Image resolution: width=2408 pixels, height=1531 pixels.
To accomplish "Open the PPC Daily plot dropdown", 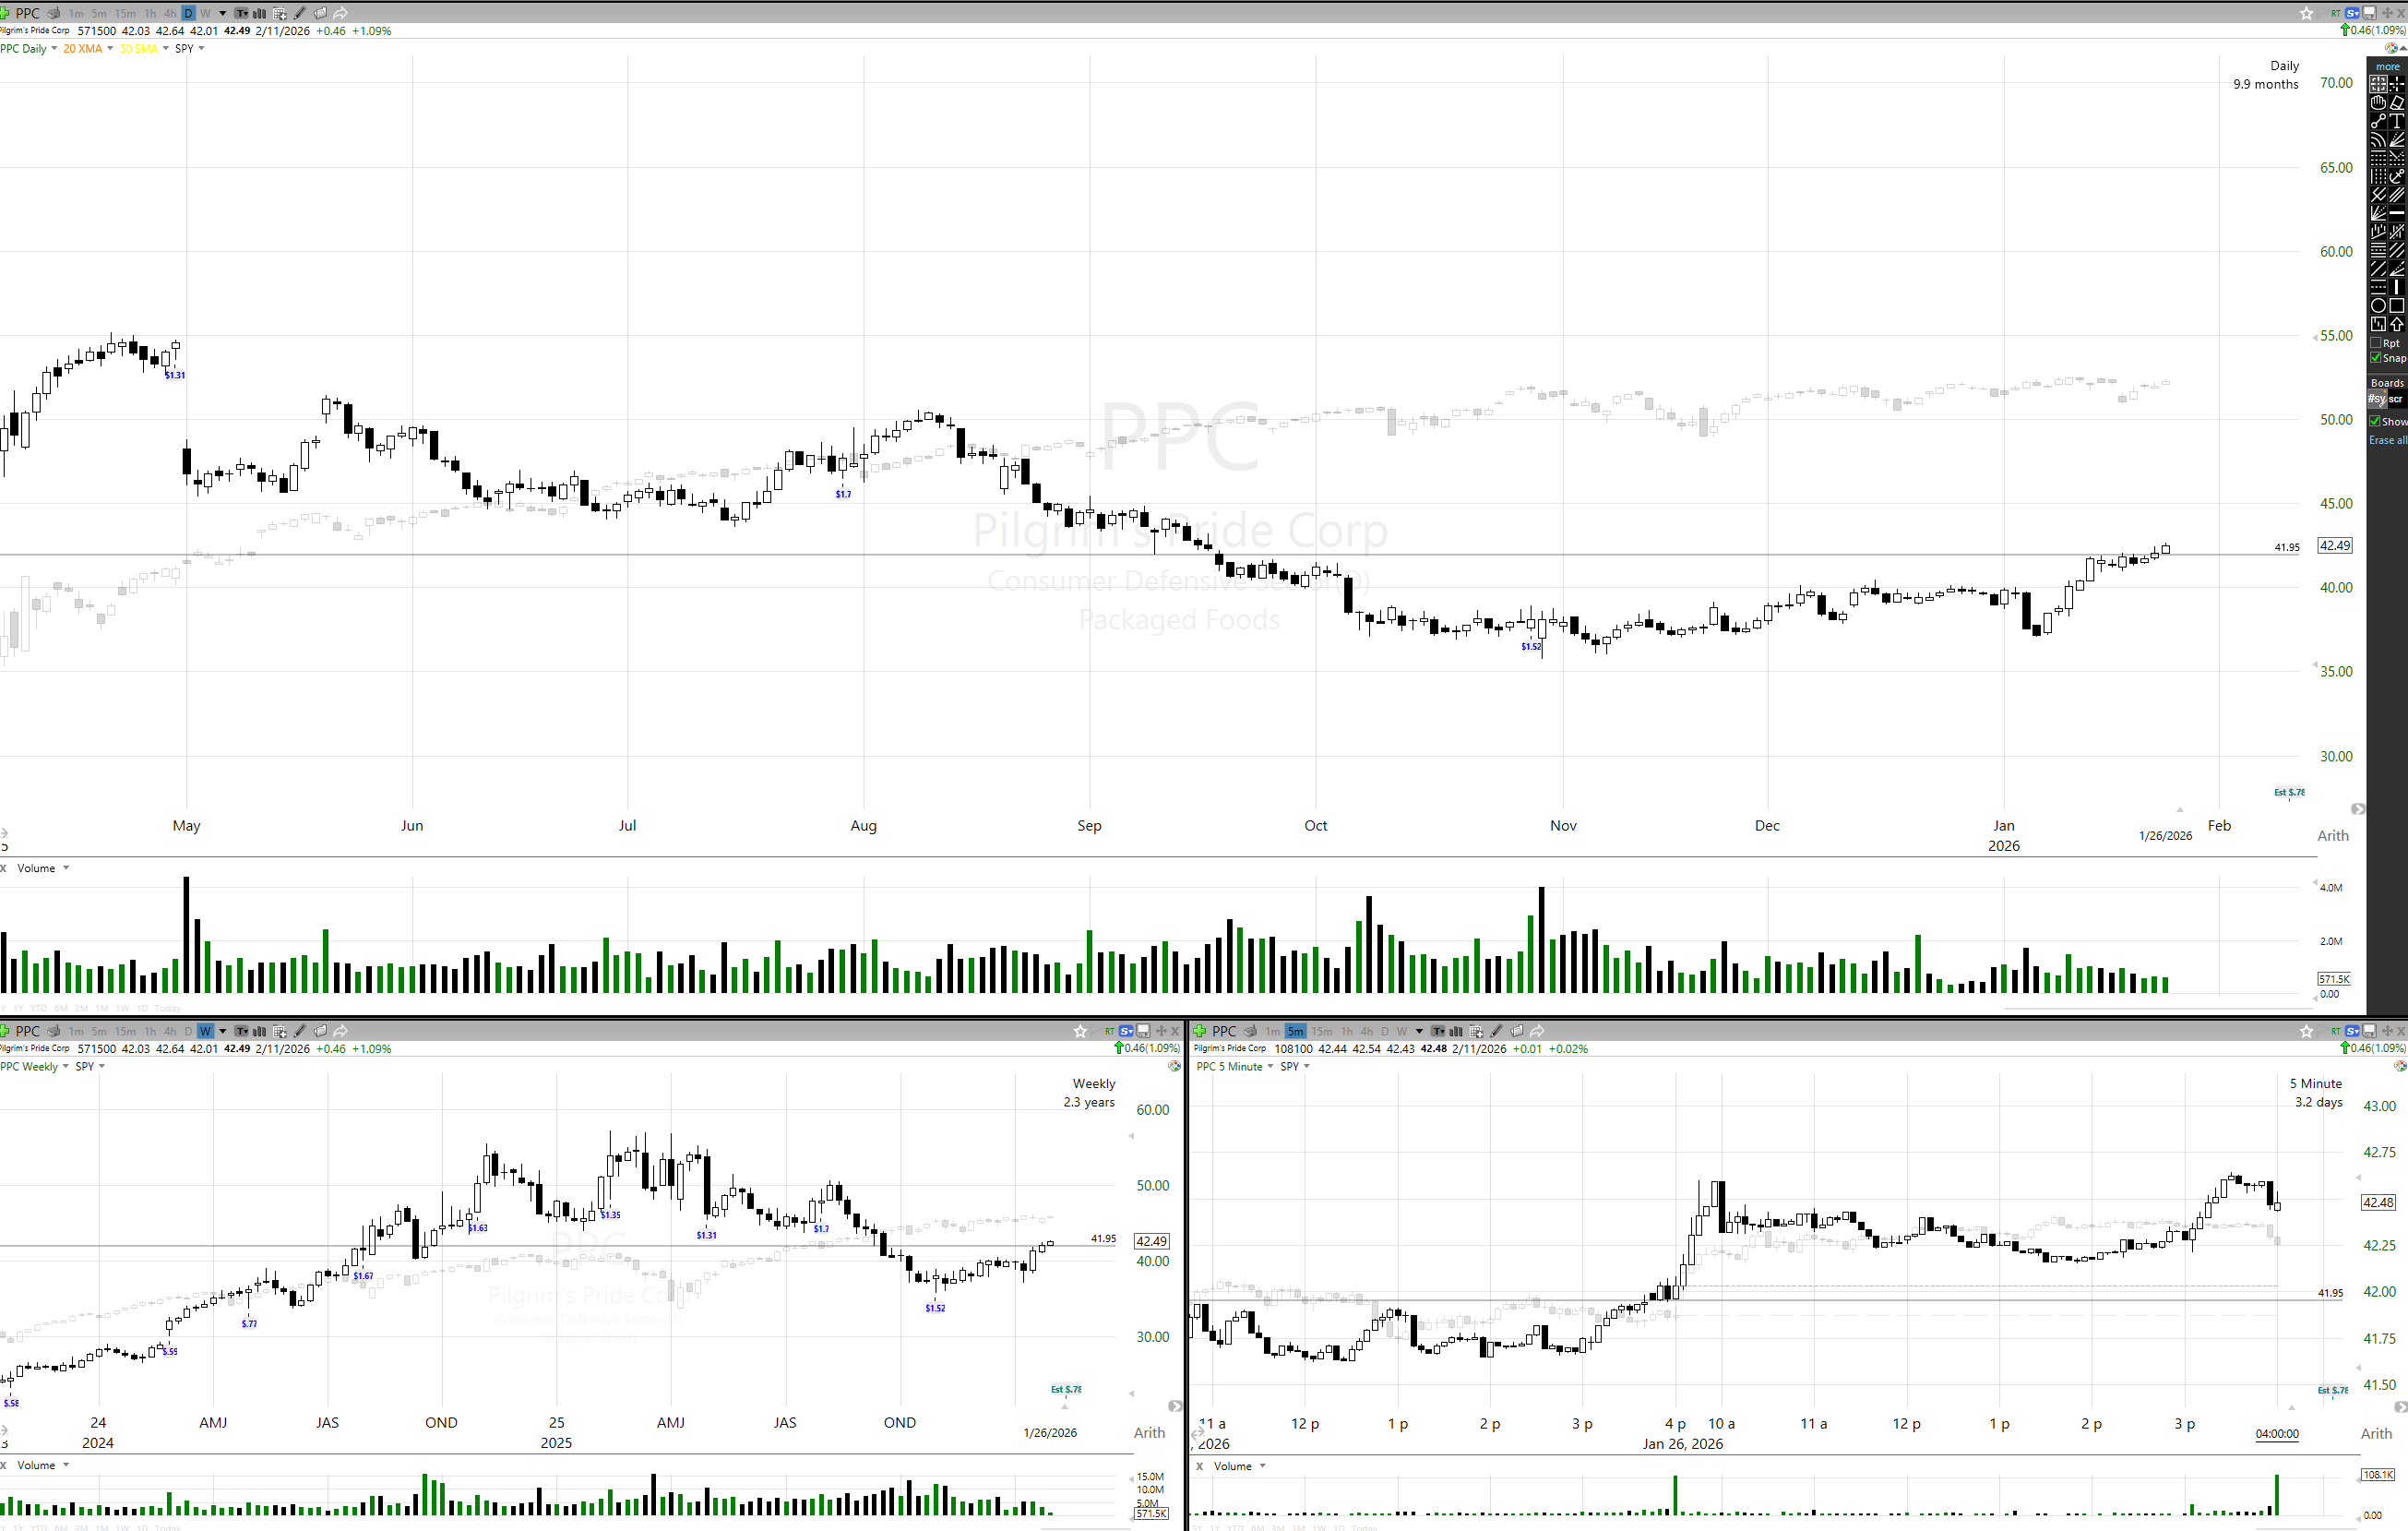I will click(54, 48).
